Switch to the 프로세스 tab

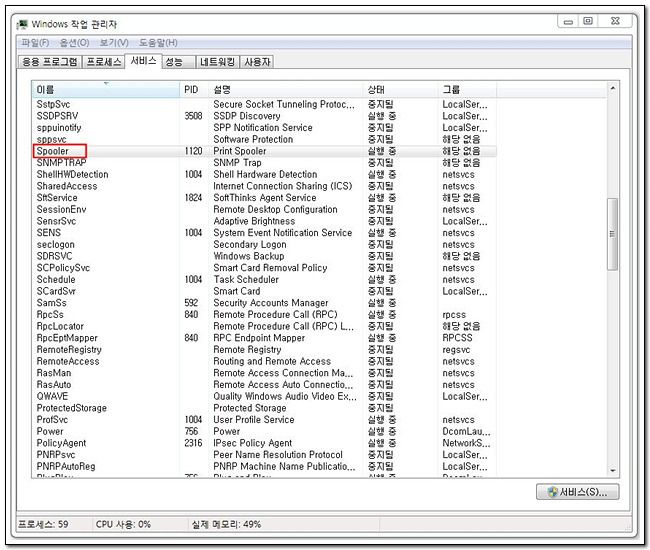tap(104, 62)
